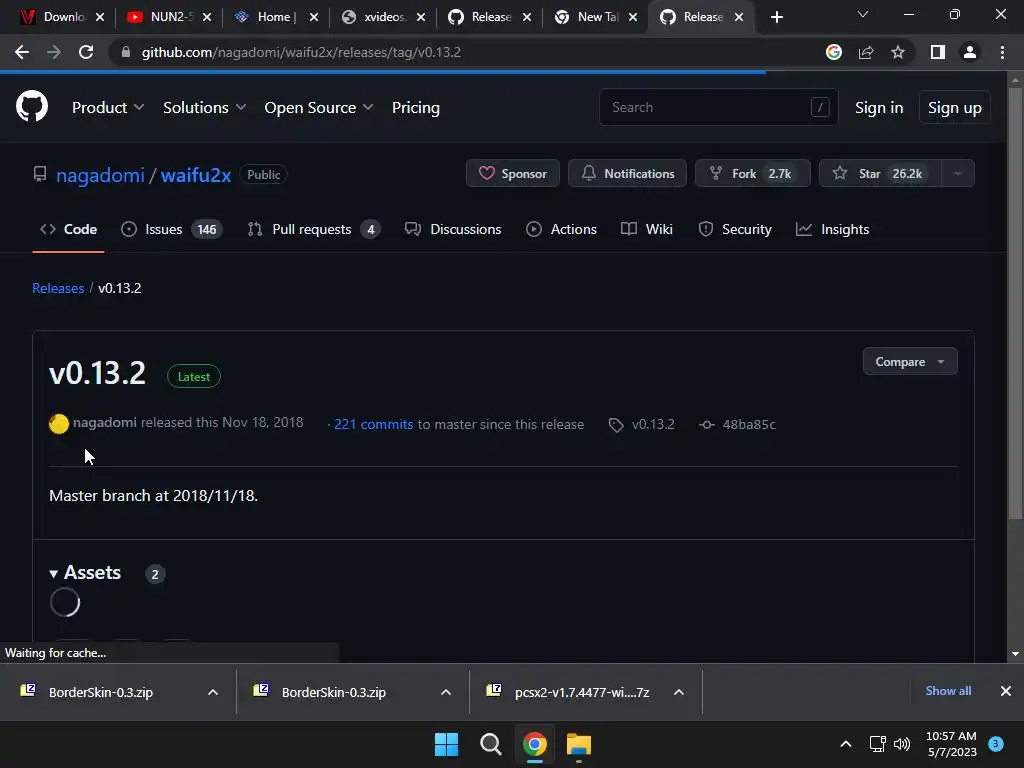Click Notifications button
Screen dimensions: 1024x768
point(627,174)
